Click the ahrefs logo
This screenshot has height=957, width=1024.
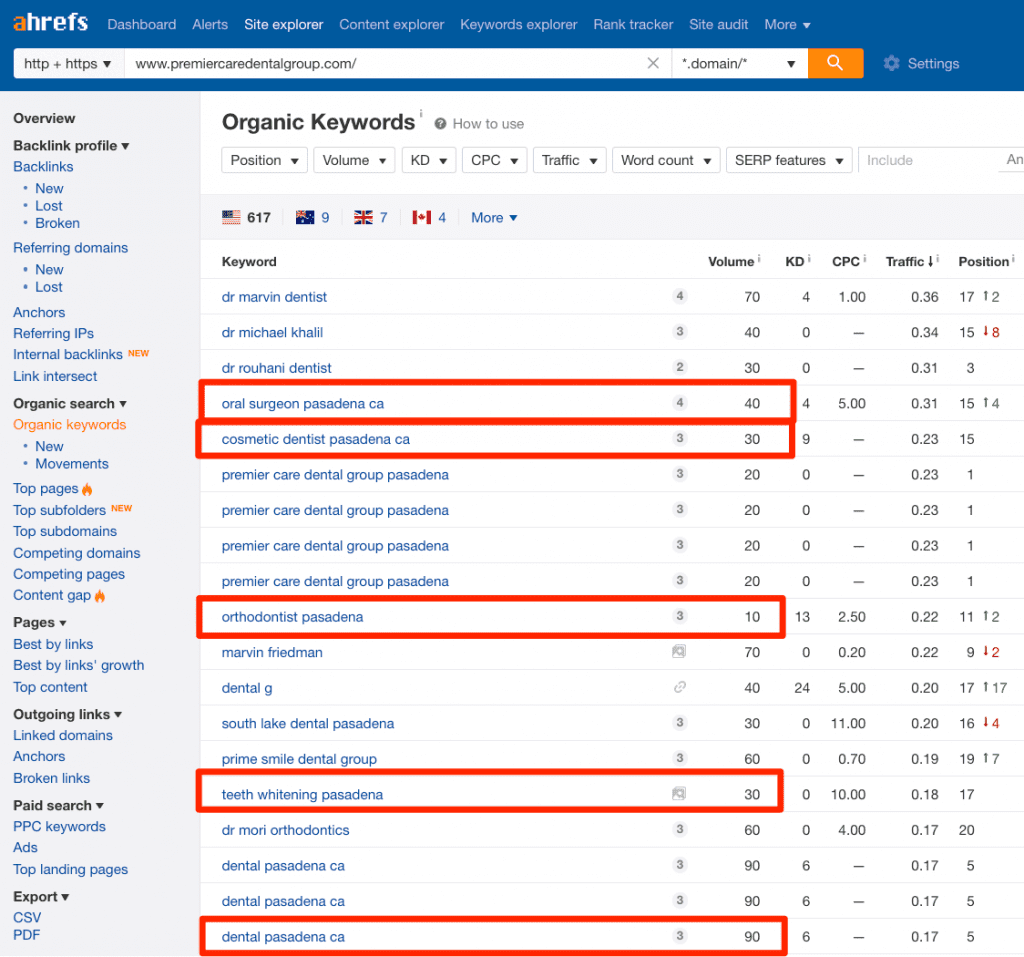tap(50, 23)
